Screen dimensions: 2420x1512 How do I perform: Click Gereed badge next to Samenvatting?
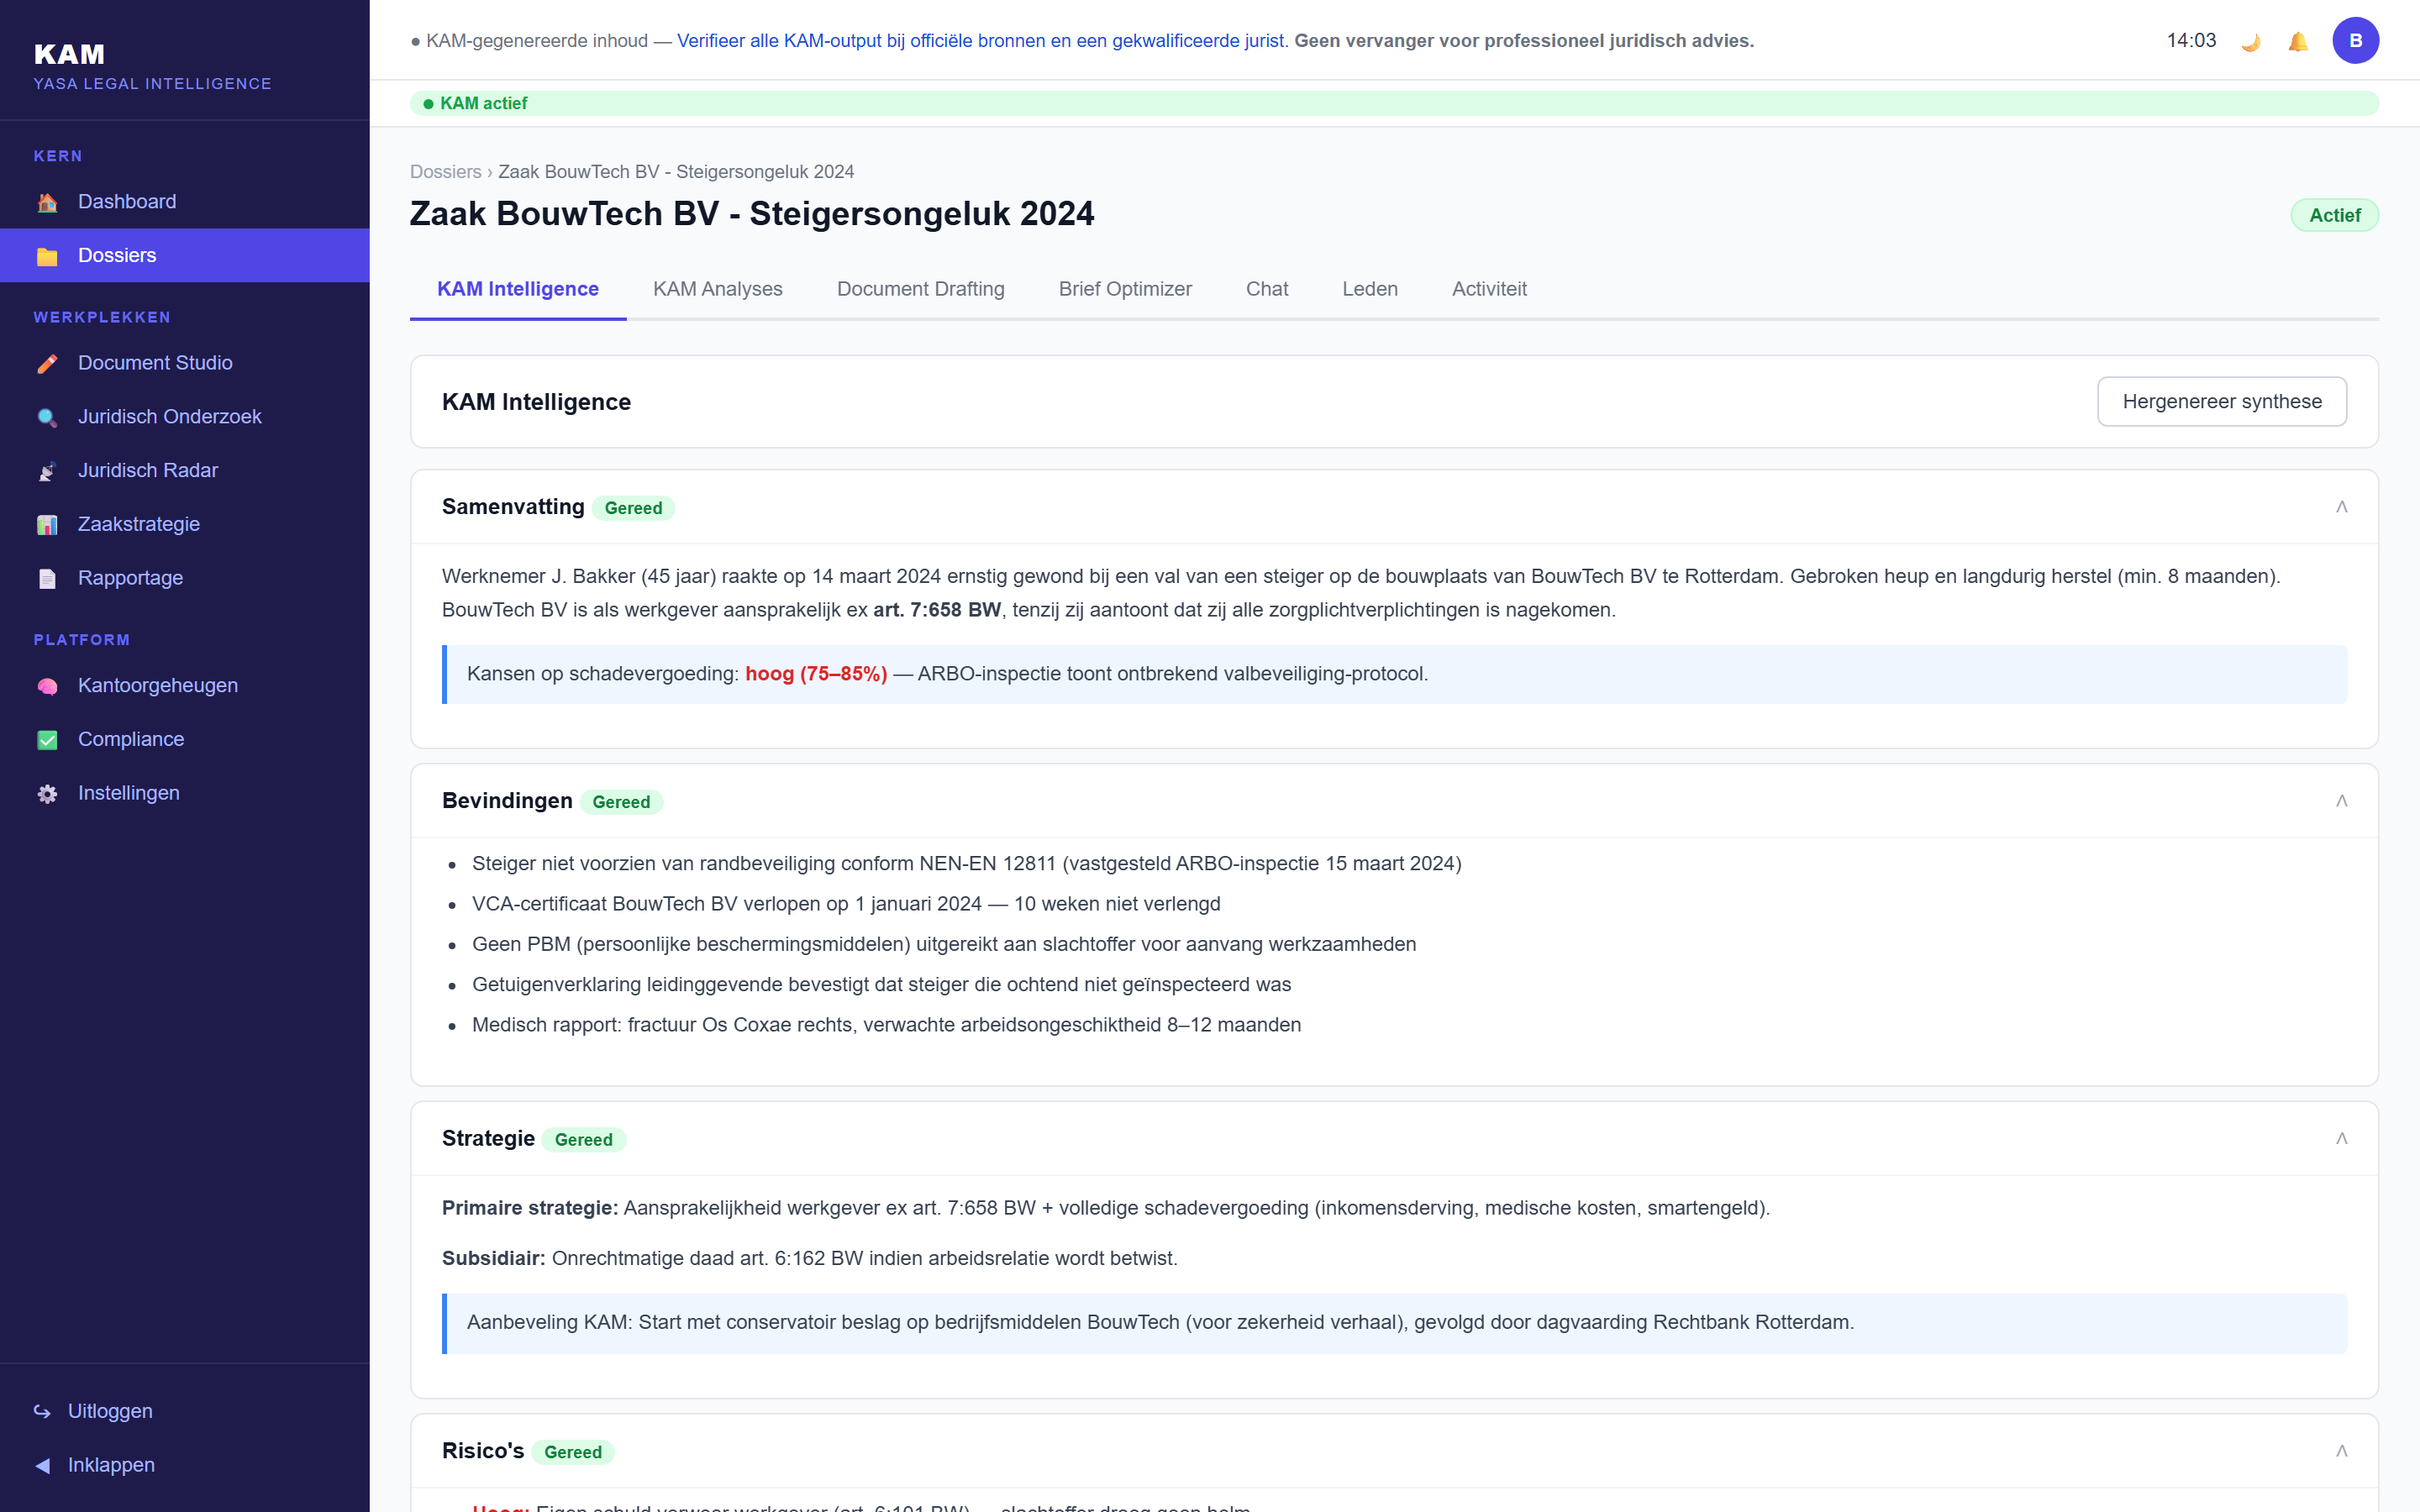point(633,508)
